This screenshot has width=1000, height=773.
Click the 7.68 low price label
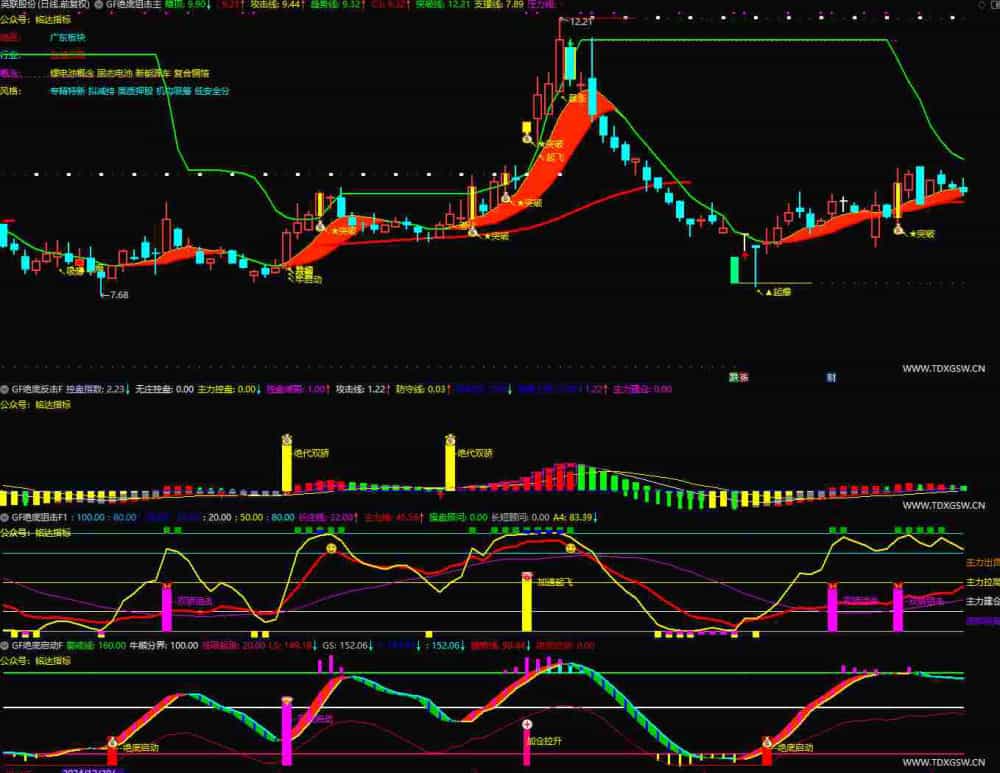pyautogui.click(x=119, y=295)
